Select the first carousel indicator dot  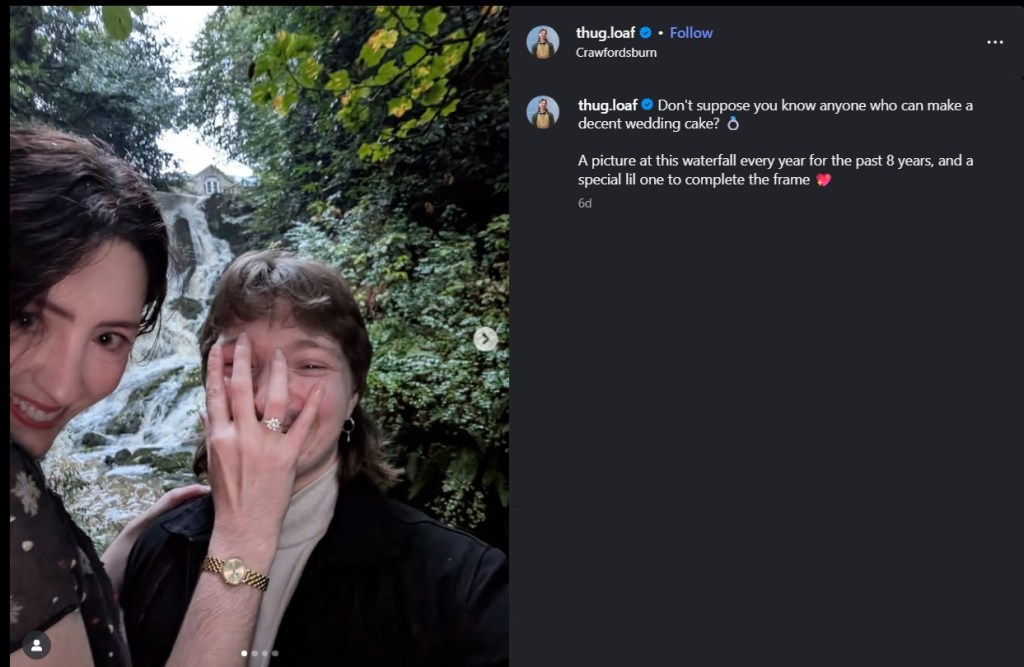click(x=244, y=653)
